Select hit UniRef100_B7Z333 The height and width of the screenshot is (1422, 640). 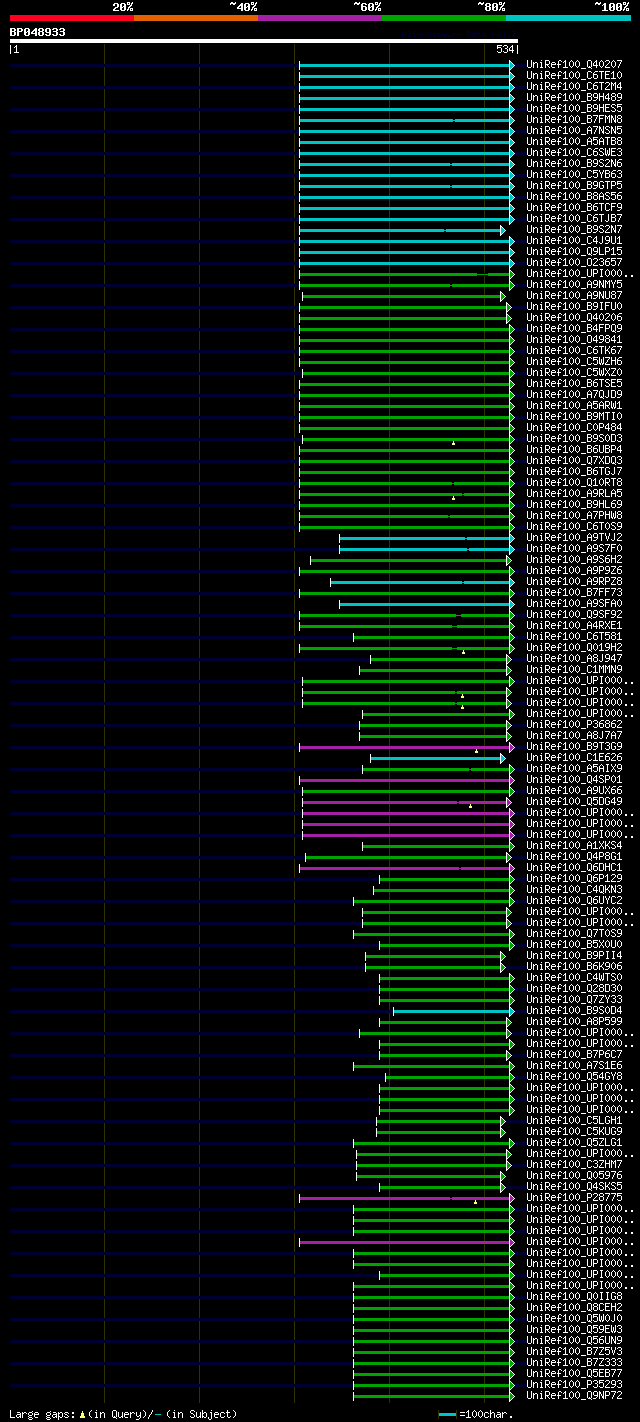click(574, 1362)
